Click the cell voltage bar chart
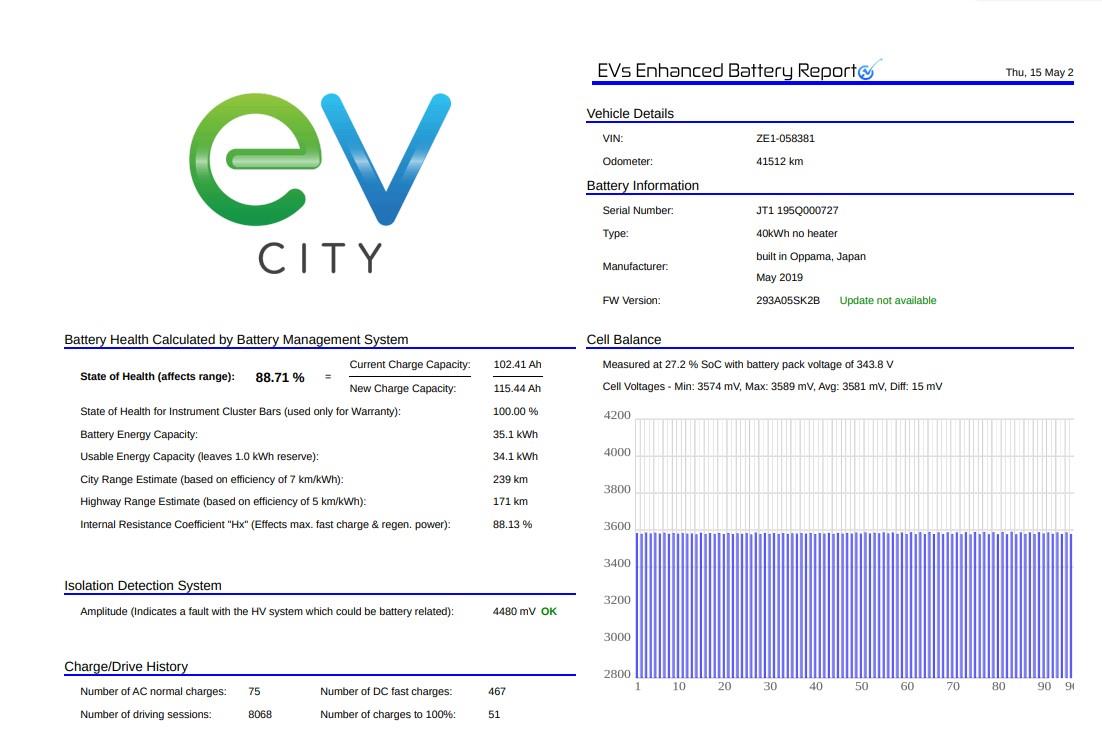Image resolution: width=1102 pixels, height=747 pixels. (854, 548)
